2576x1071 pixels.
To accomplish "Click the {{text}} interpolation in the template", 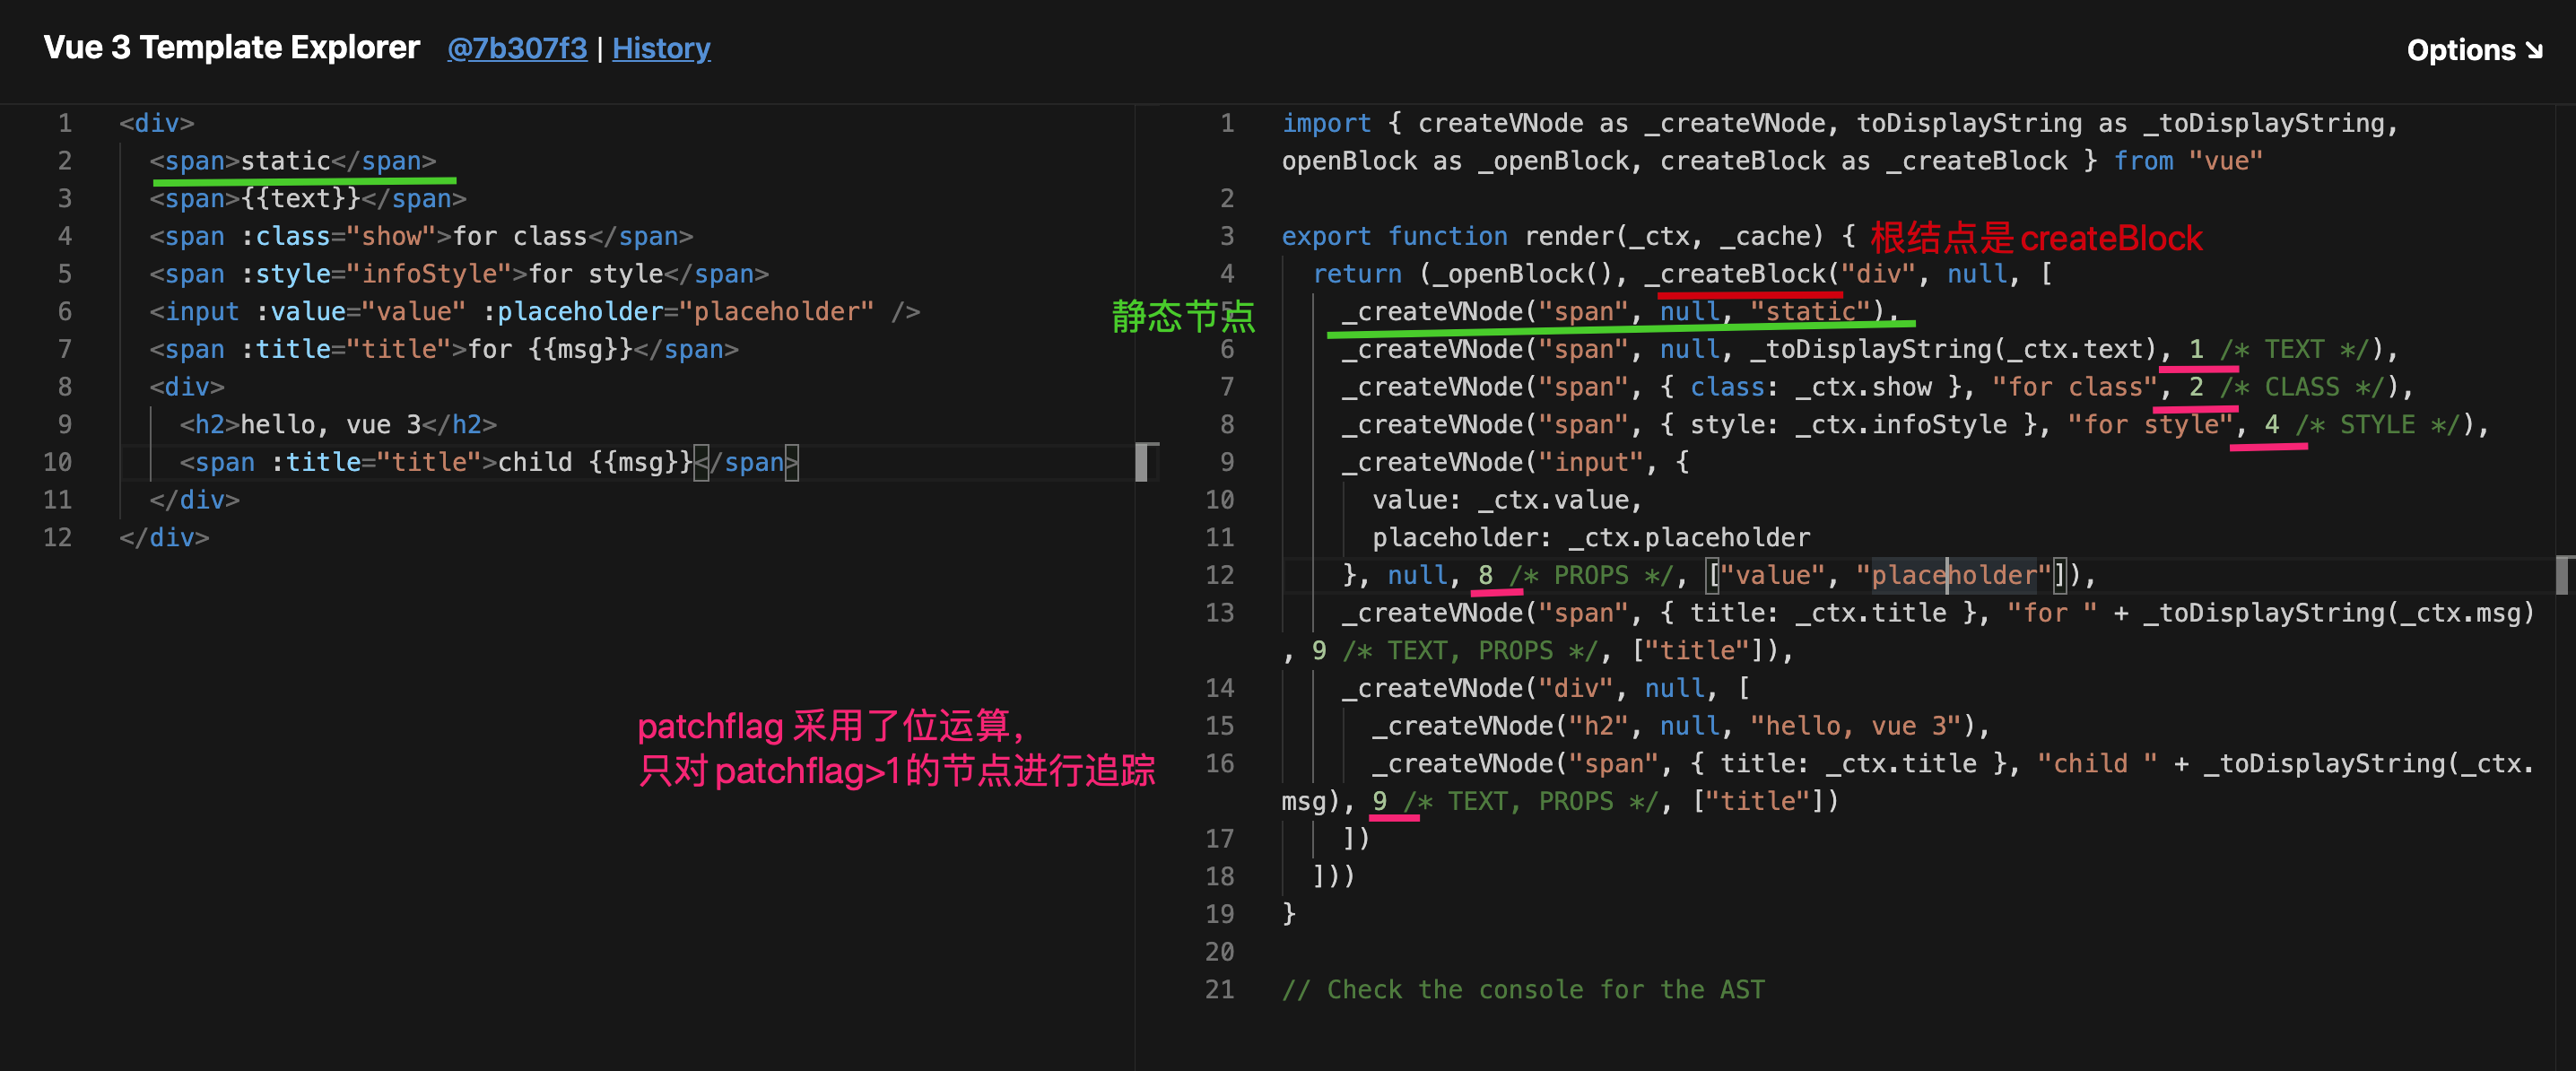I will pos(300,199).
